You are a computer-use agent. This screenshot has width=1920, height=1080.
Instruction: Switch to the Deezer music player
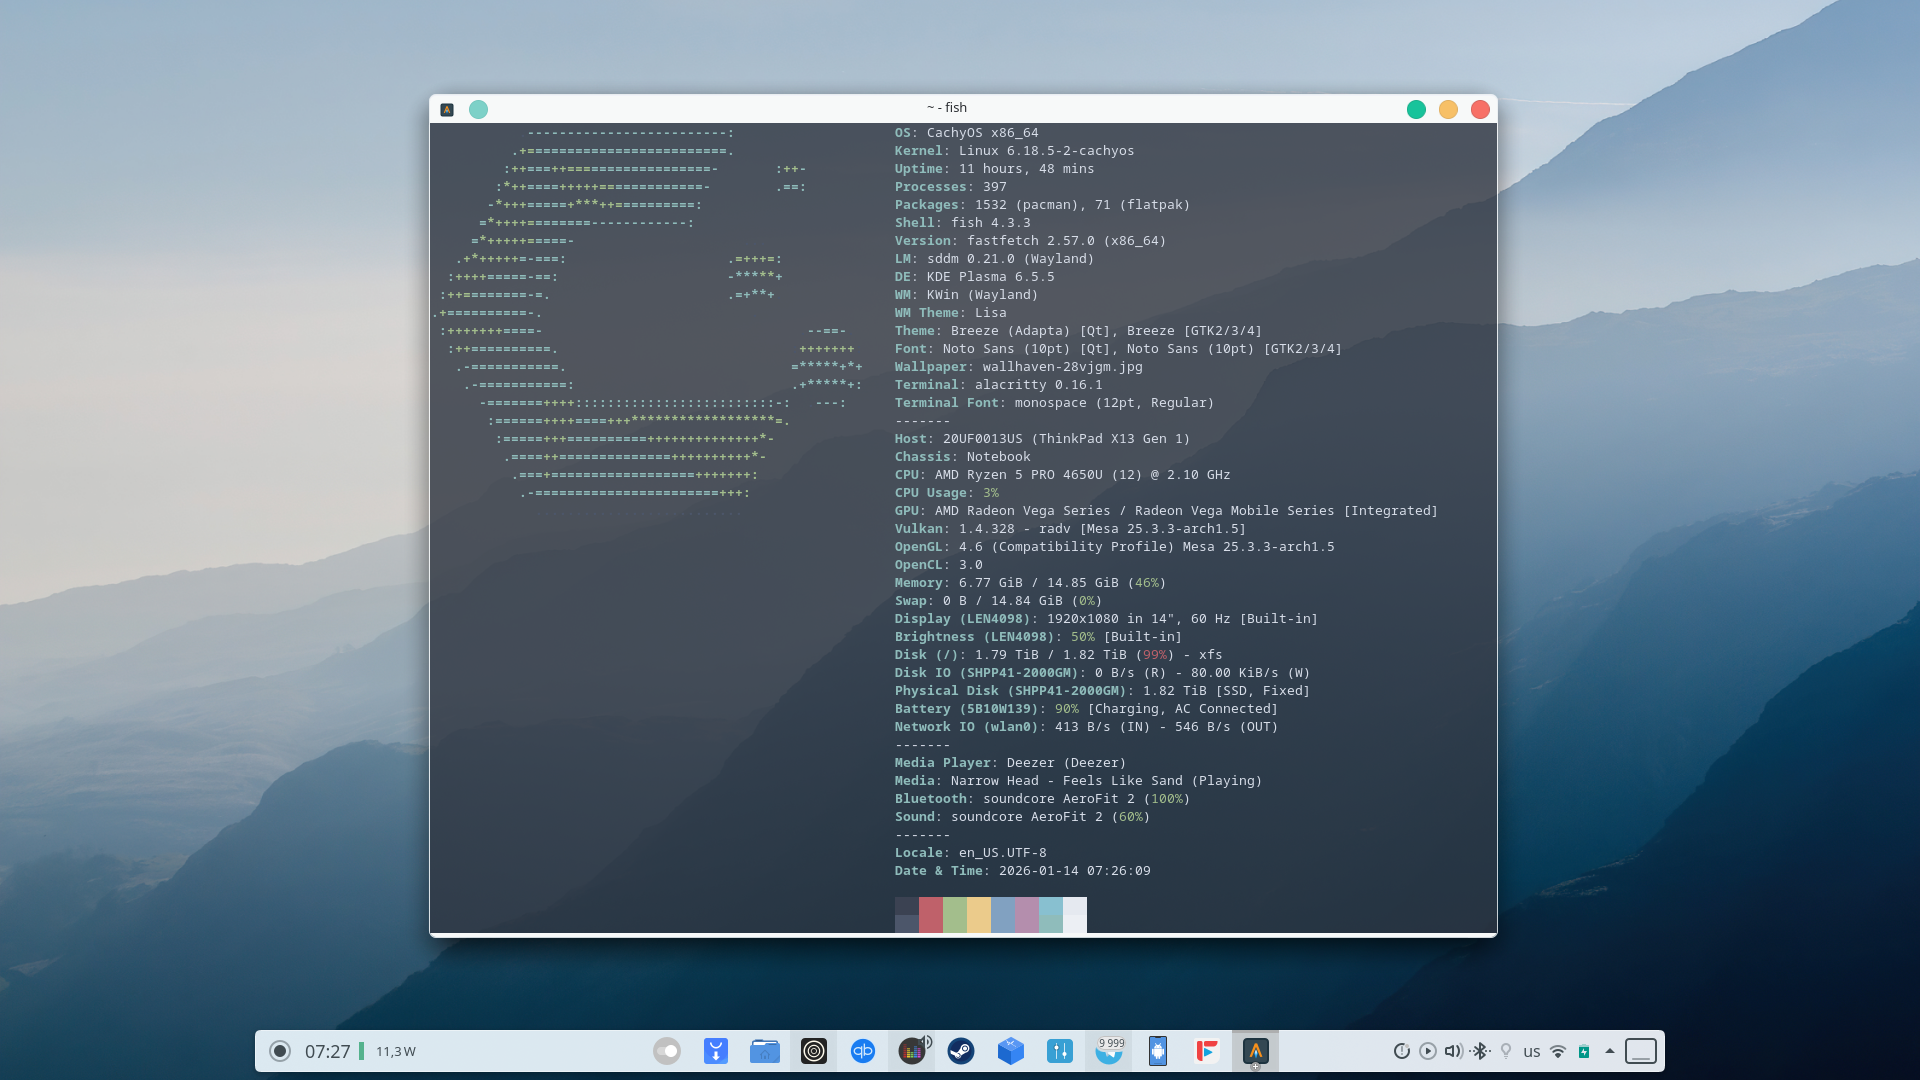coord(911,1051)
